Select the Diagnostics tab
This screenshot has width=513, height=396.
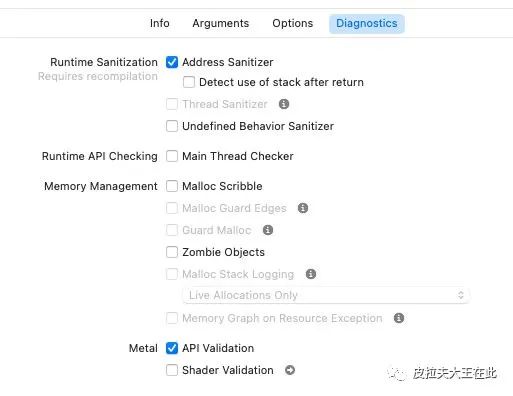coord(367,24)
